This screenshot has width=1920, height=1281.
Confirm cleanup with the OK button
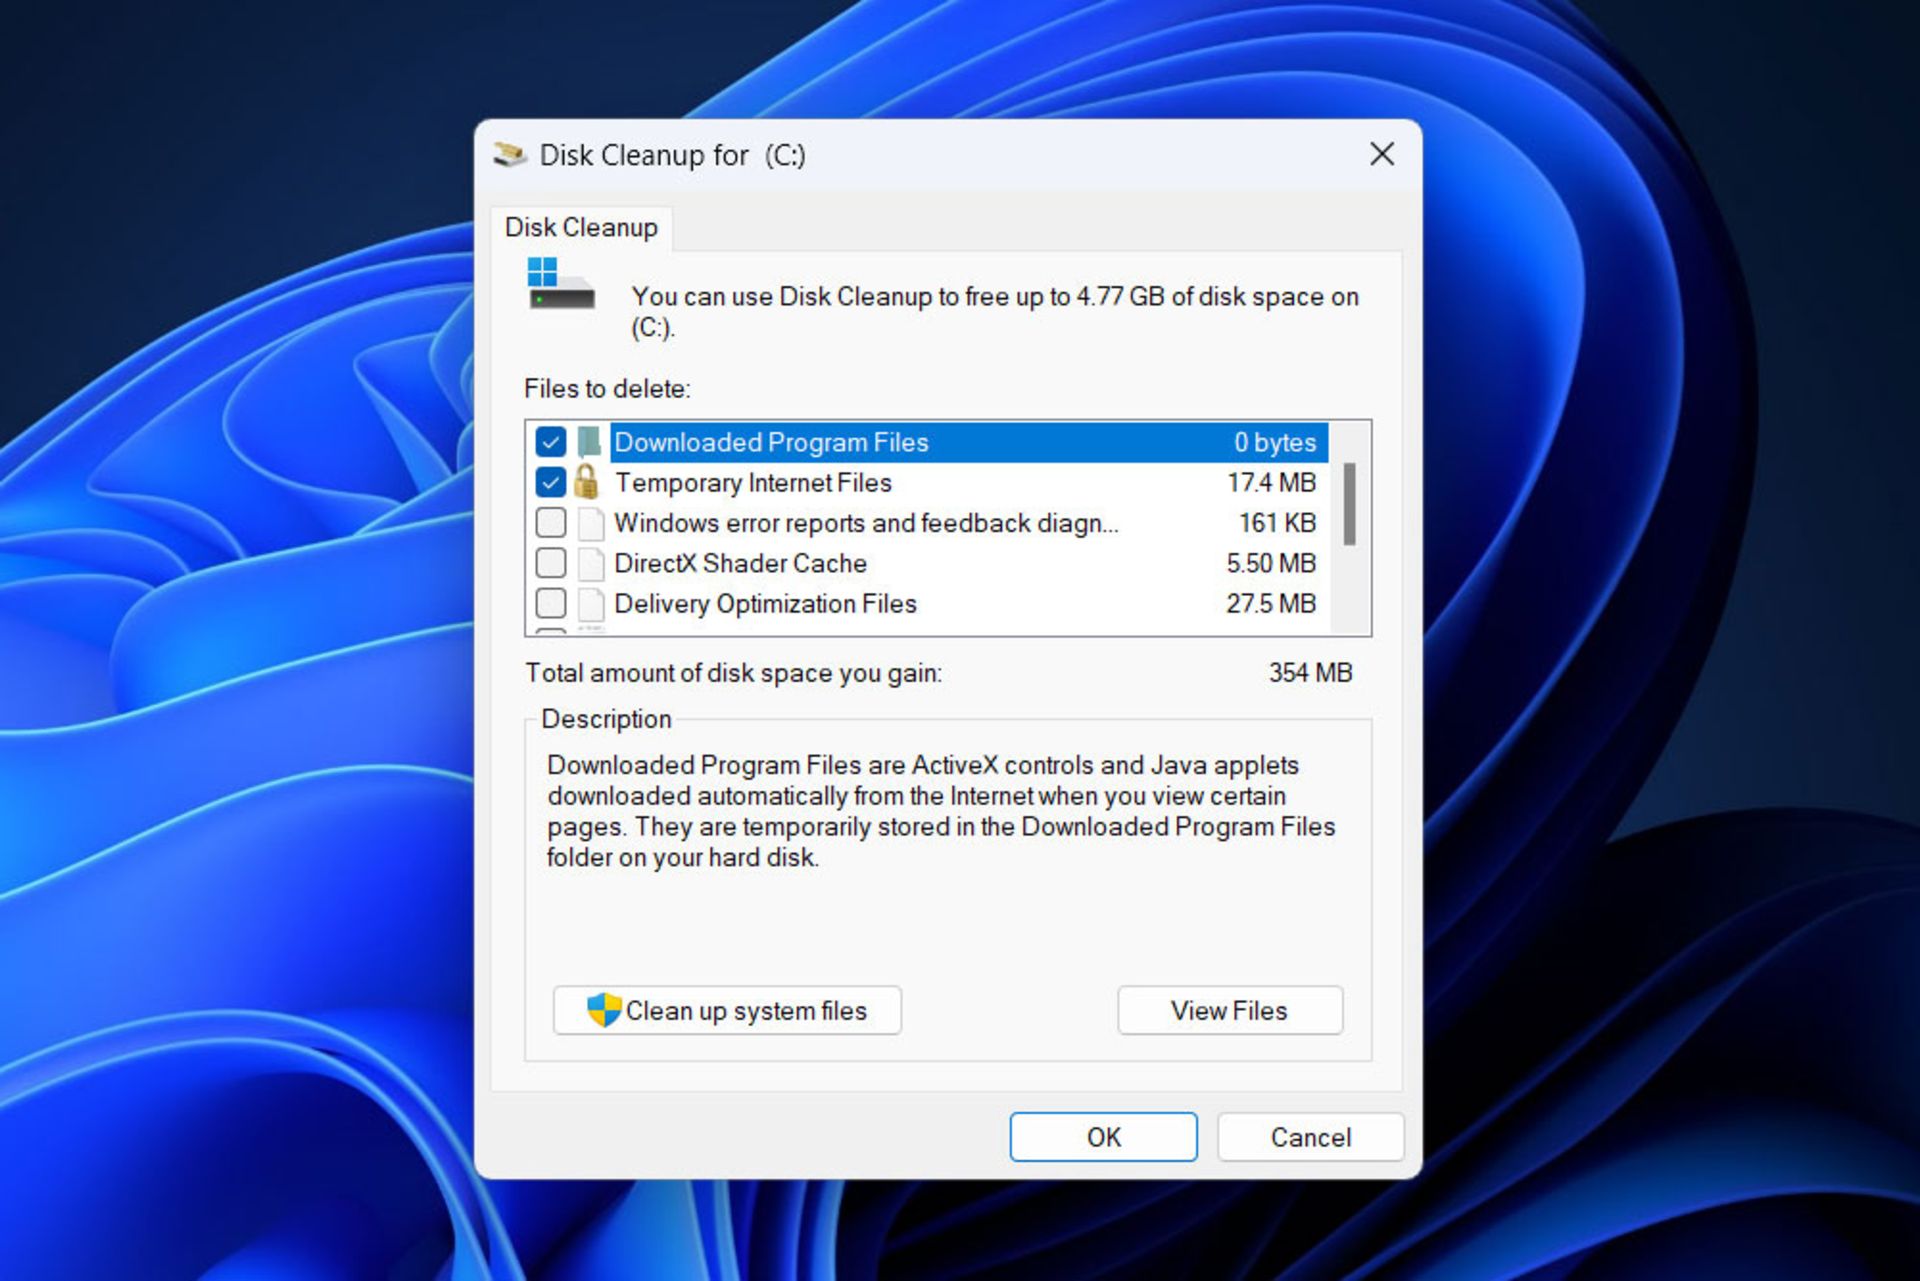point(1103,1137)
